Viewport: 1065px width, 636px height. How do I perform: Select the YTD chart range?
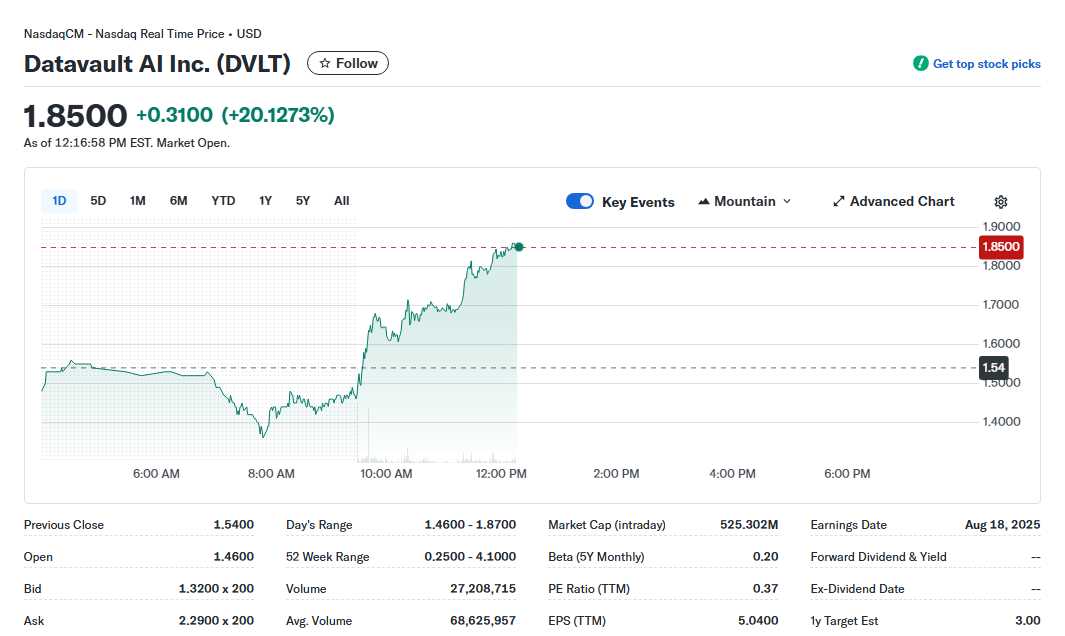point(222,200)
